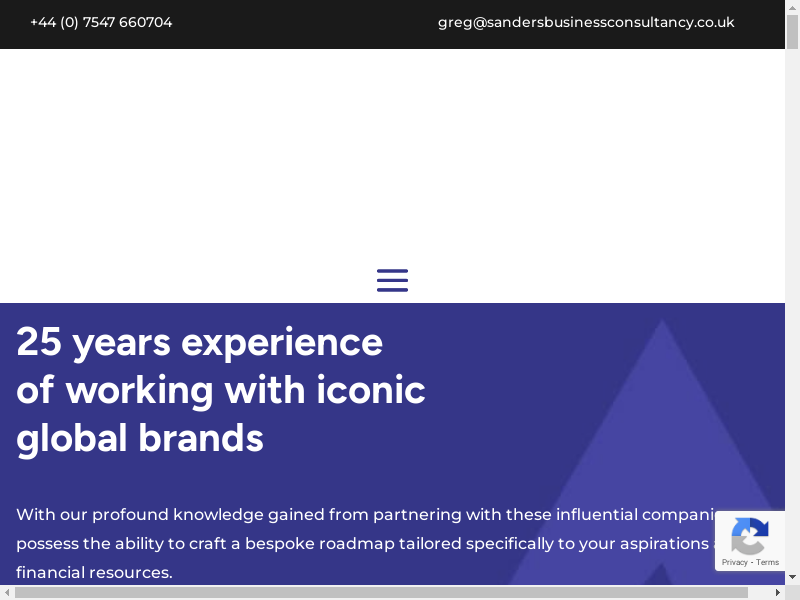This screenshot has width=800, height=600.
Task: Click the vertical scrollbar up arrow
Action: point(793,7)
